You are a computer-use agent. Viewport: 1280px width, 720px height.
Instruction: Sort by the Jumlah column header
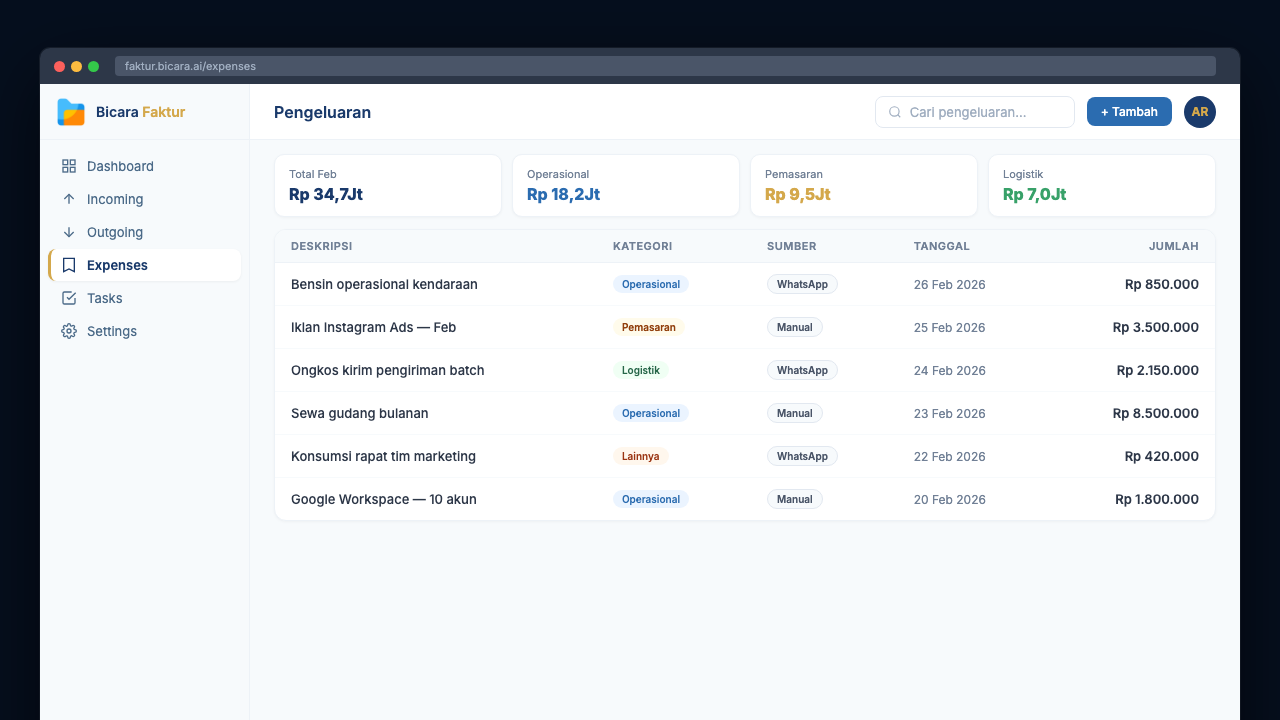1173,246
